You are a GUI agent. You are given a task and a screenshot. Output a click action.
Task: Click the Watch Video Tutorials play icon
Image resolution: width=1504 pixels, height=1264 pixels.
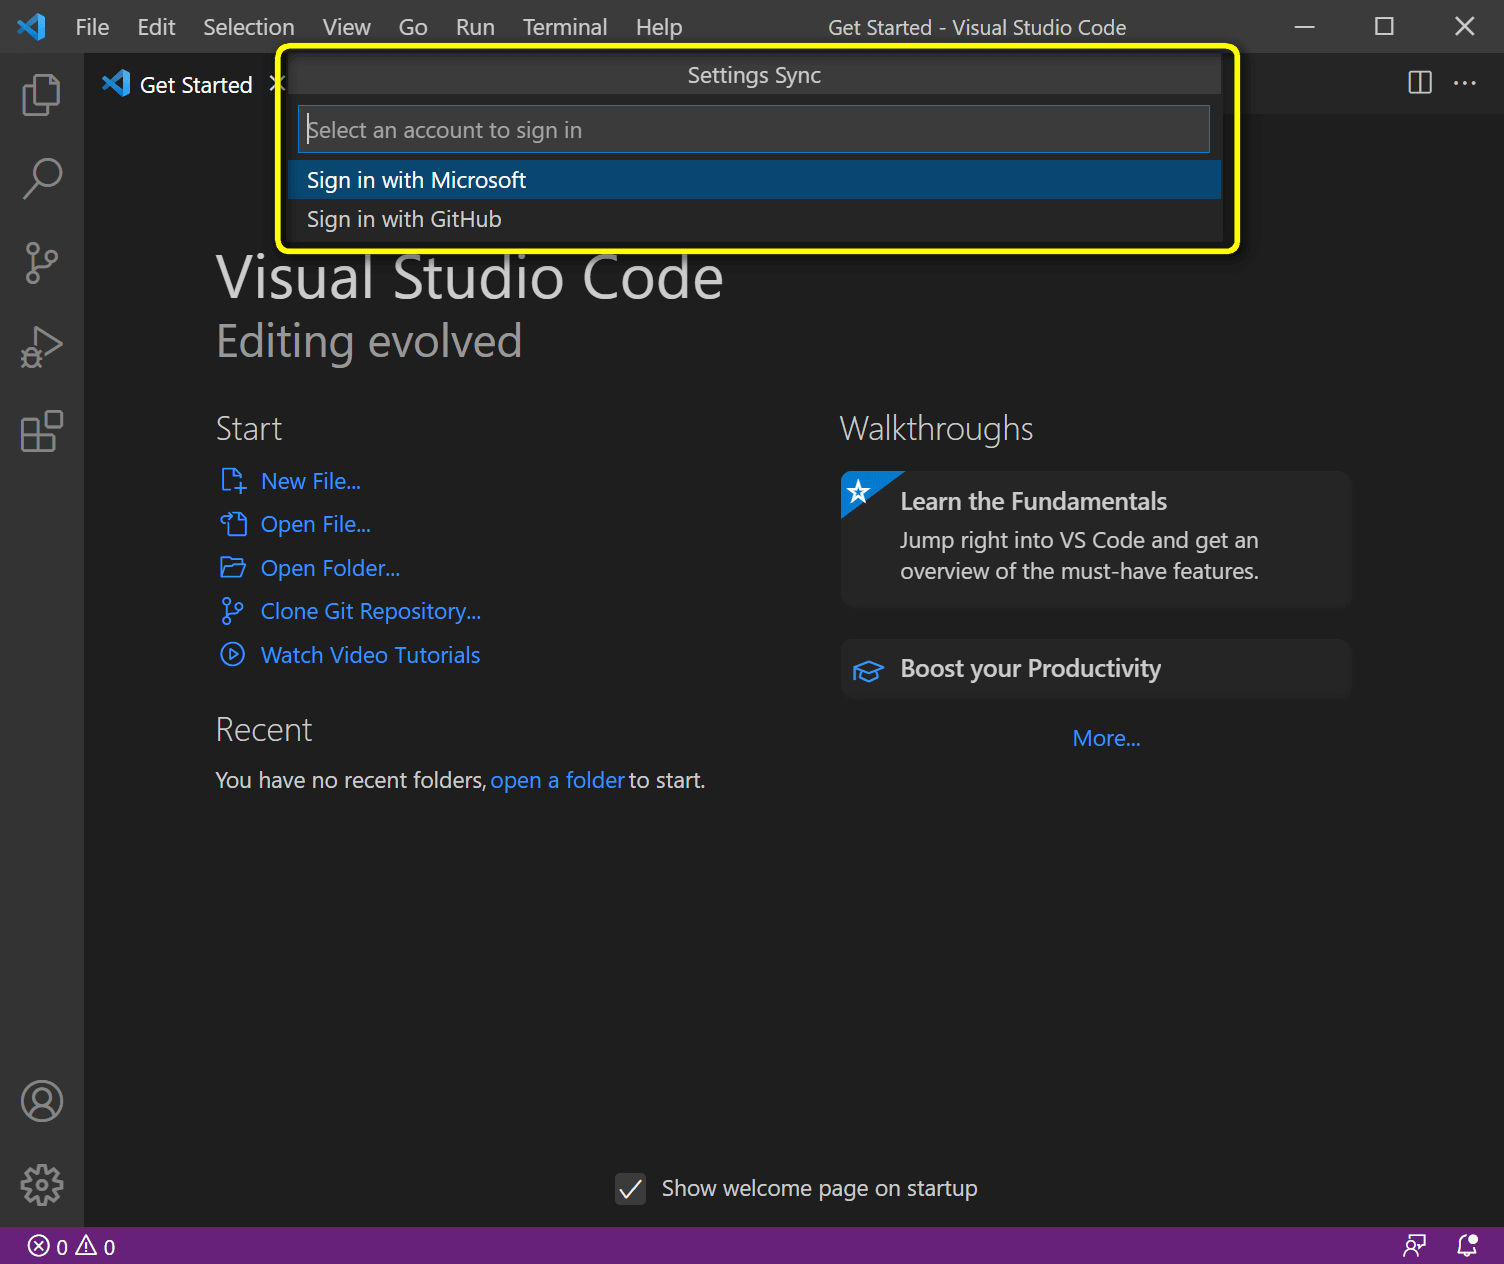point(233,655)
